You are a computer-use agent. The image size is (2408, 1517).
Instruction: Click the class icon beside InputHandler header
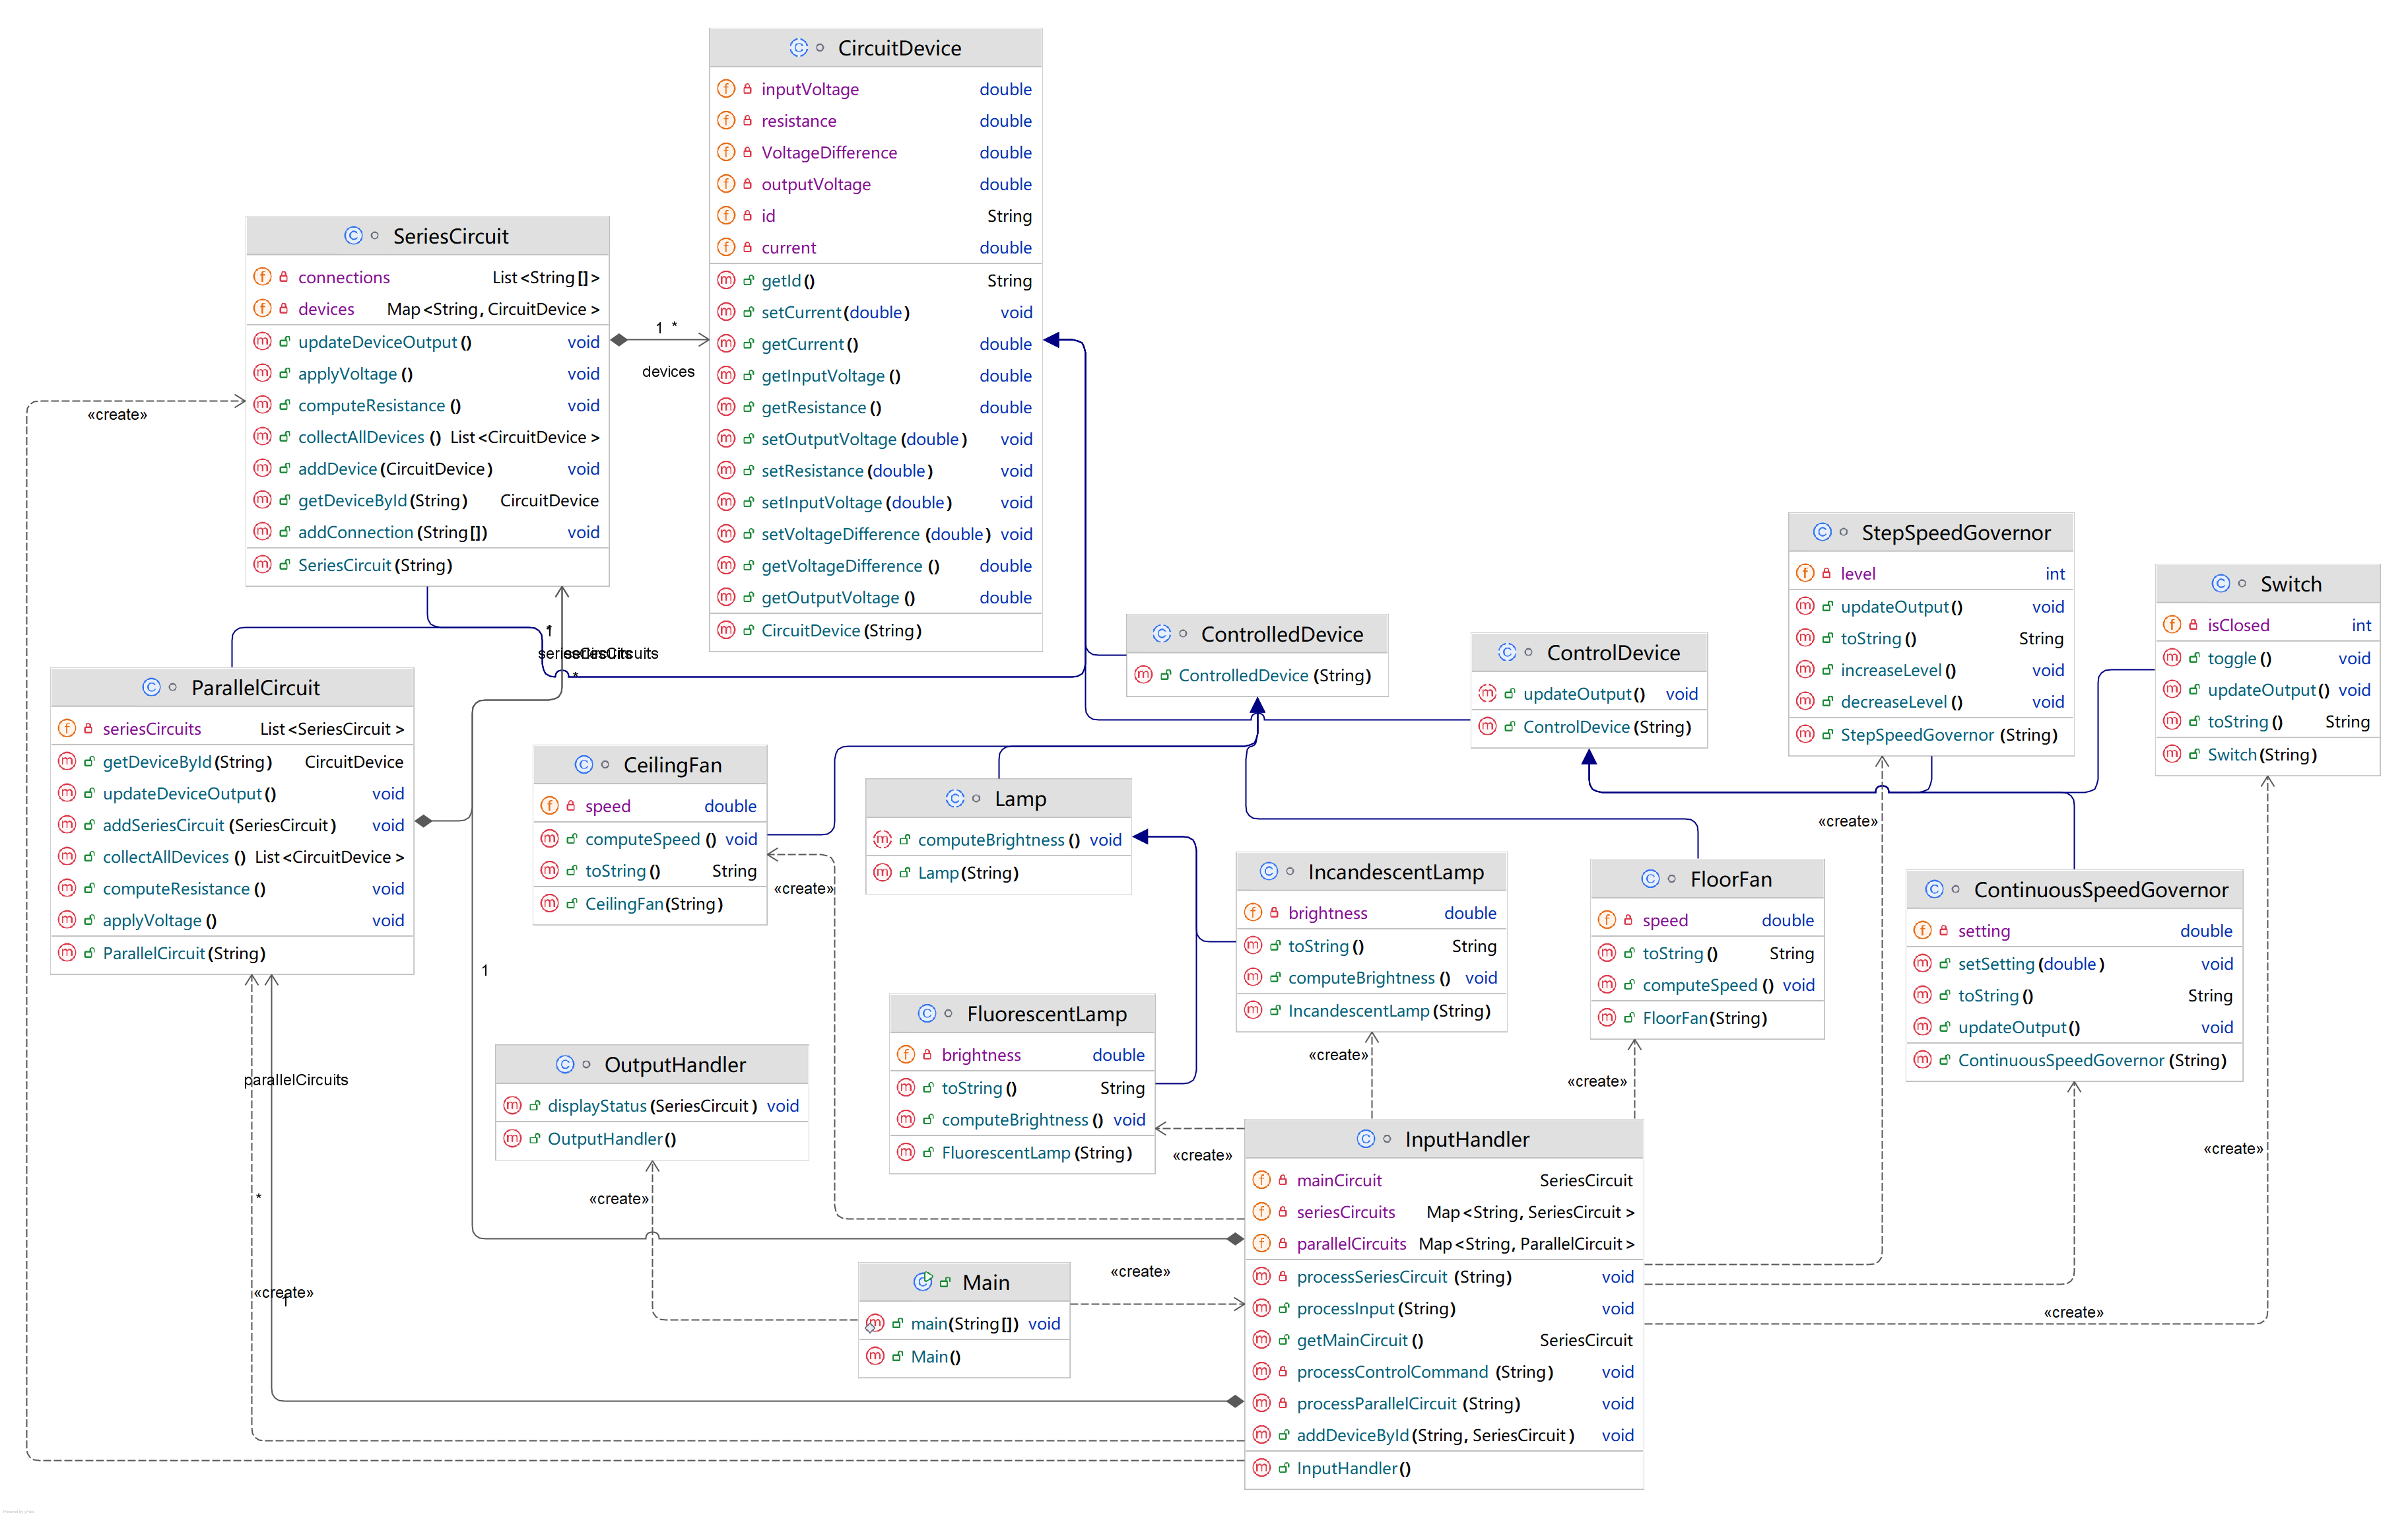(1365, 1139)
